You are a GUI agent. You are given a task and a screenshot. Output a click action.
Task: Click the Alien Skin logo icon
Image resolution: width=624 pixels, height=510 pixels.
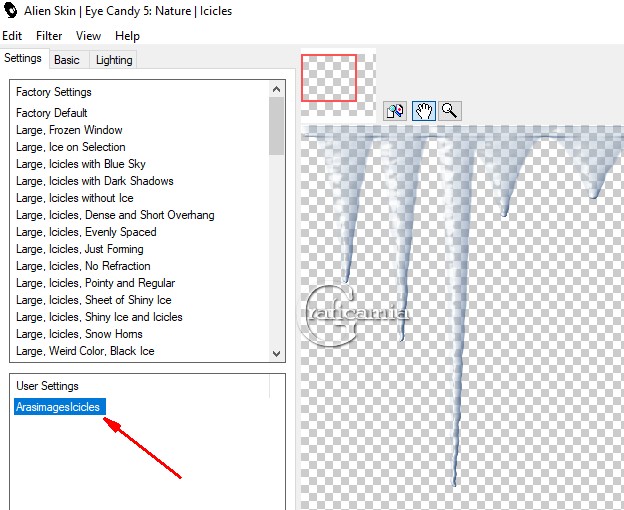(x=10, y=10)
